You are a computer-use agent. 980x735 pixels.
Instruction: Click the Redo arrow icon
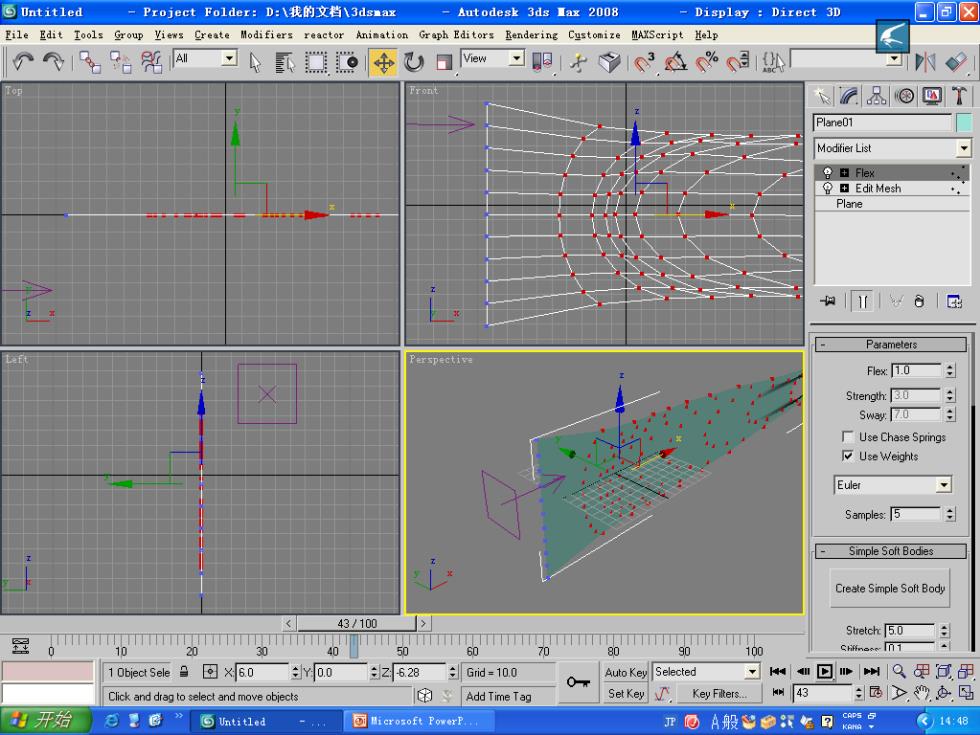click(x=53, y=61)
